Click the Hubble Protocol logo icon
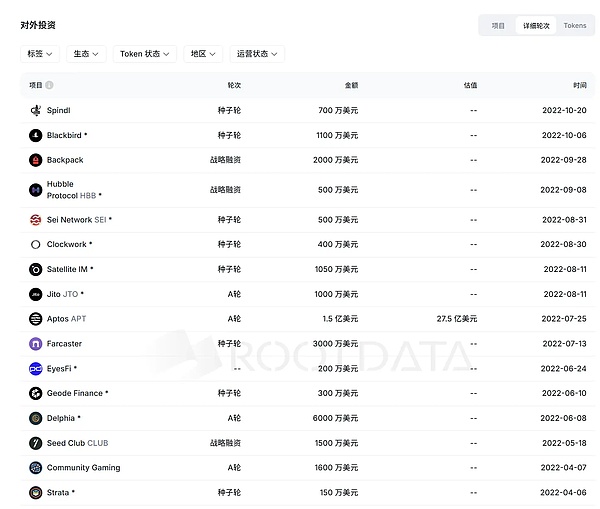The image size is (600, 509). pyautogui.click(x=36, y=190)
